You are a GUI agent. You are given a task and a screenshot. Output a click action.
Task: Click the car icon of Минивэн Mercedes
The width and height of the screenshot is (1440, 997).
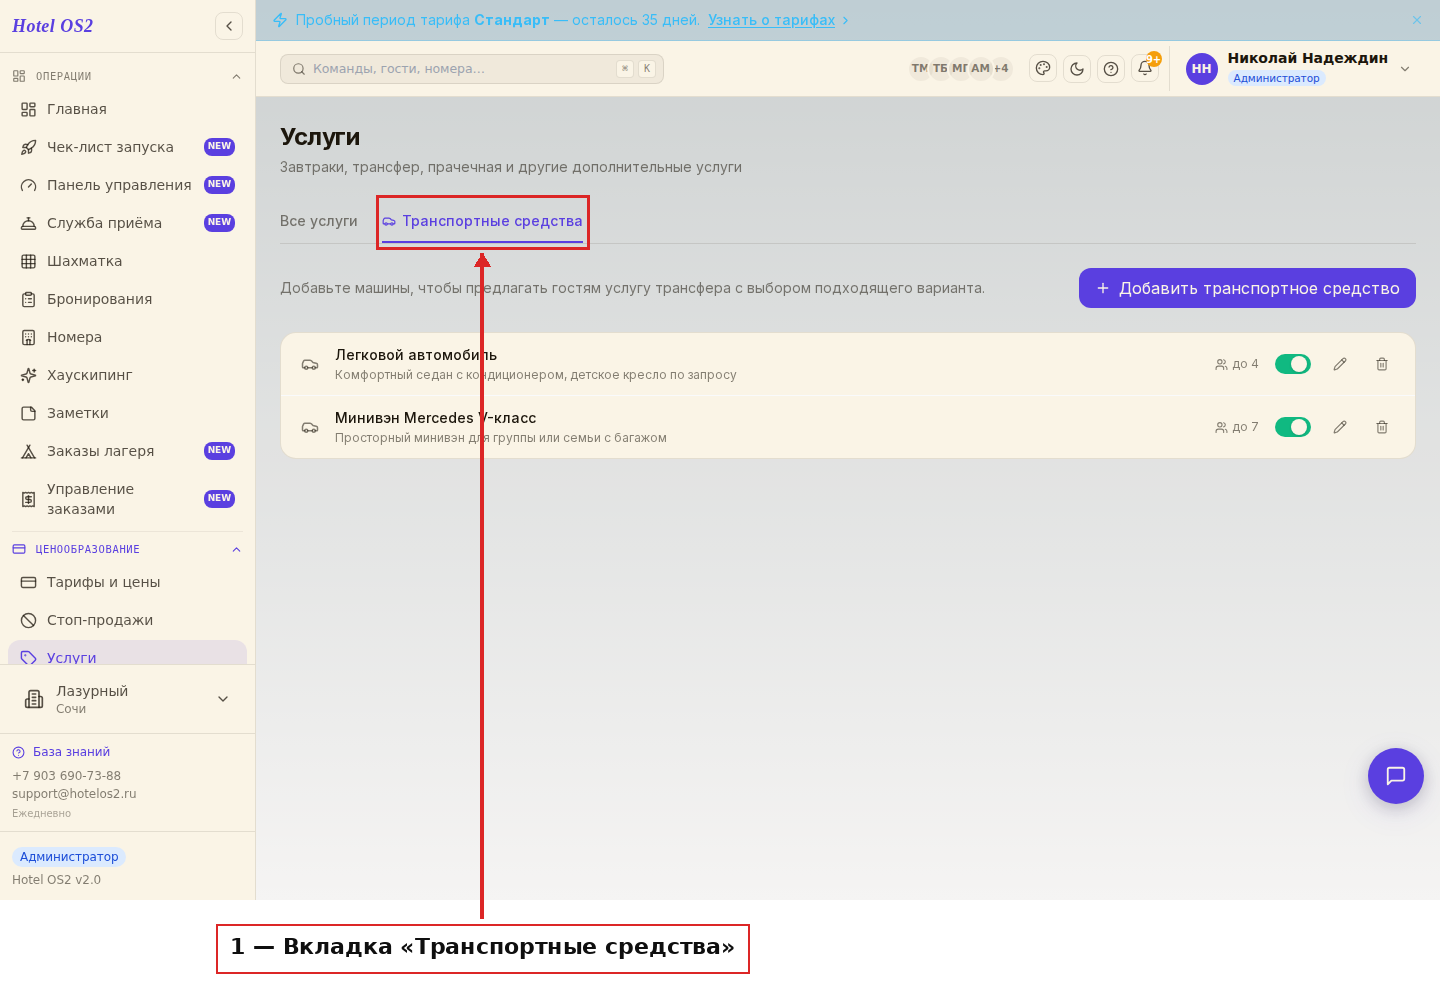point(310,428)
